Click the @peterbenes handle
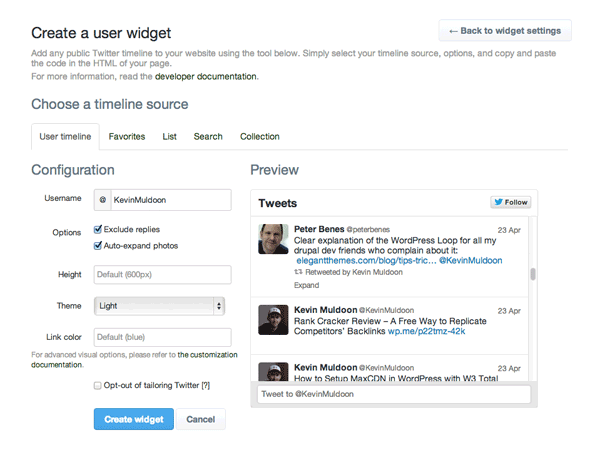 (368, 230)
